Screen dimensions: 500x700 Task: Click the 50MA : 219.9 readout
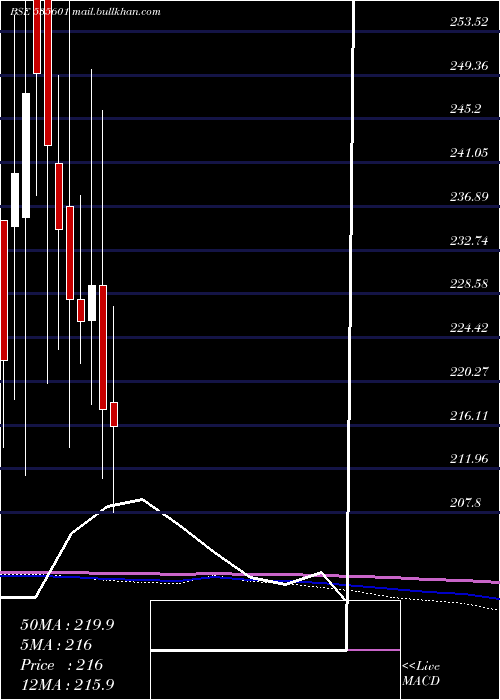pyautogui.click(x=67, y=625)
